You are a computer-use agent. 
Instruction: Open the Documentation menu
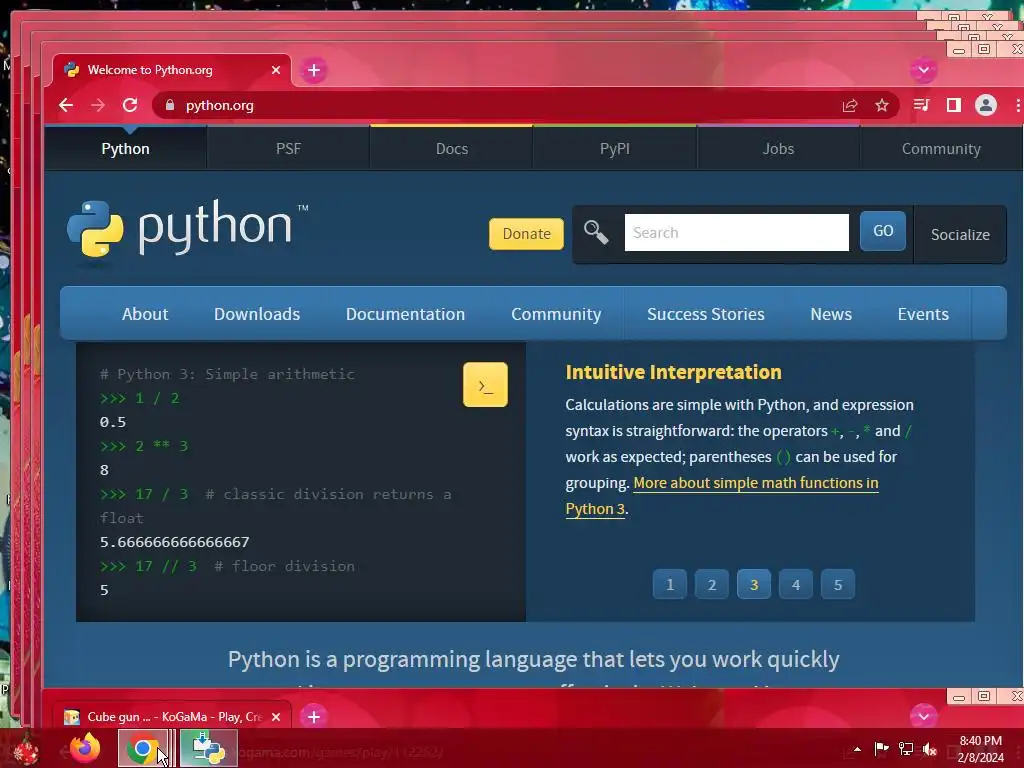pos(405,314)
